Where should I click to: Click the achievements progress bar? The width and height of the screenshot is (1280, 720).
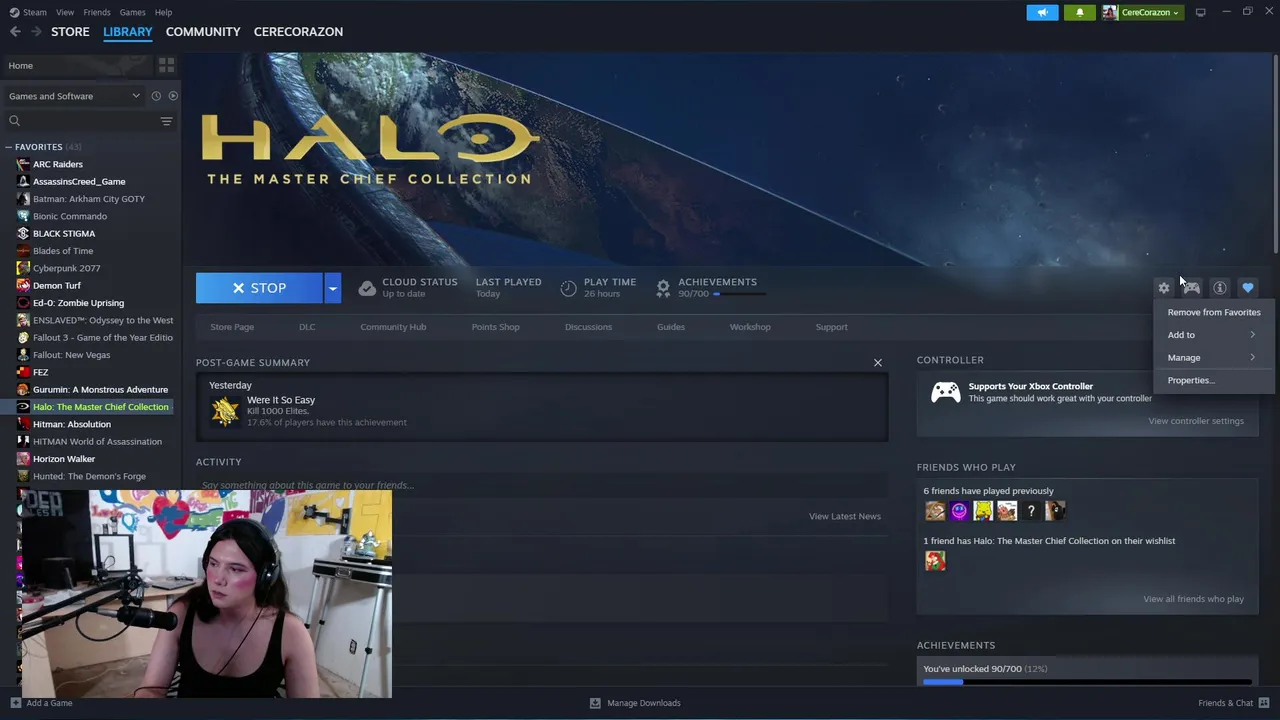(x=1087, y=682)
